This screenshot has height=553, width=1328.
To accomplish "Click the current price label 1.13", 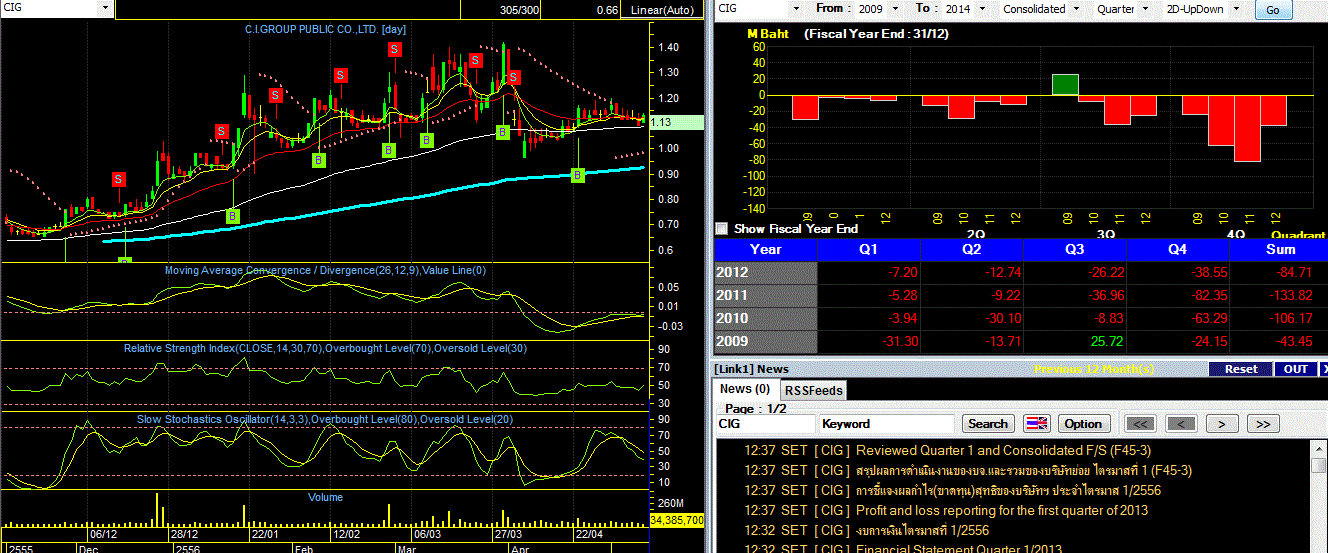I will [675, 123].
